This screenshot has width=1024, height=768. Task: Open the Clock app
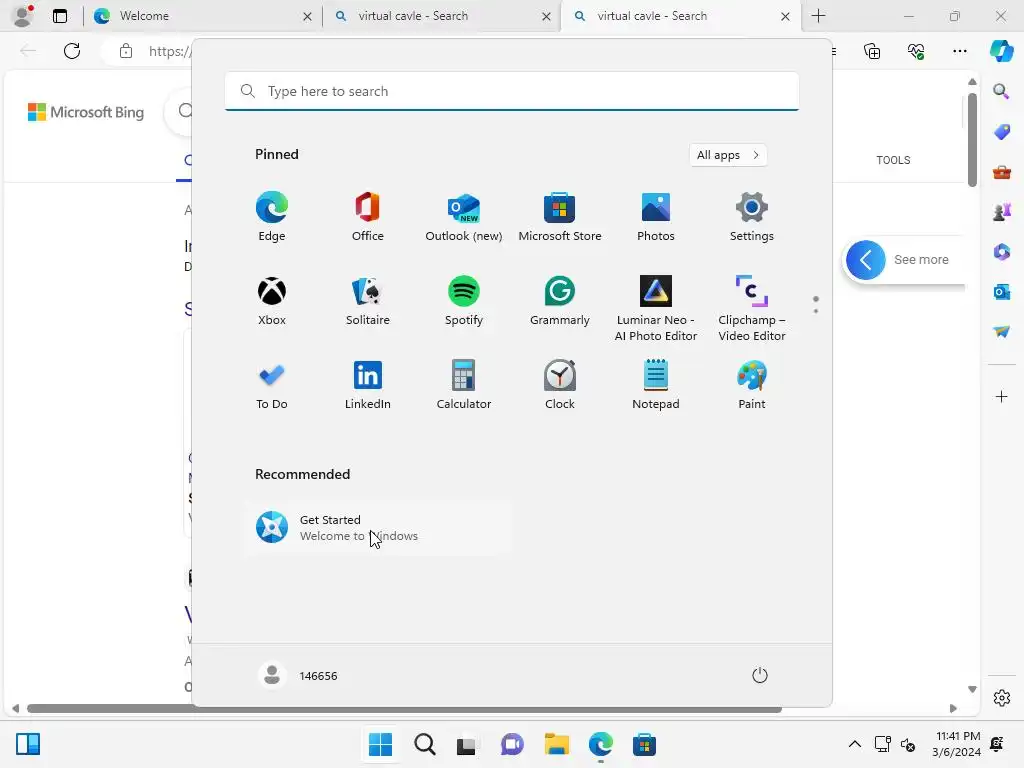click(x=560, y=385)
